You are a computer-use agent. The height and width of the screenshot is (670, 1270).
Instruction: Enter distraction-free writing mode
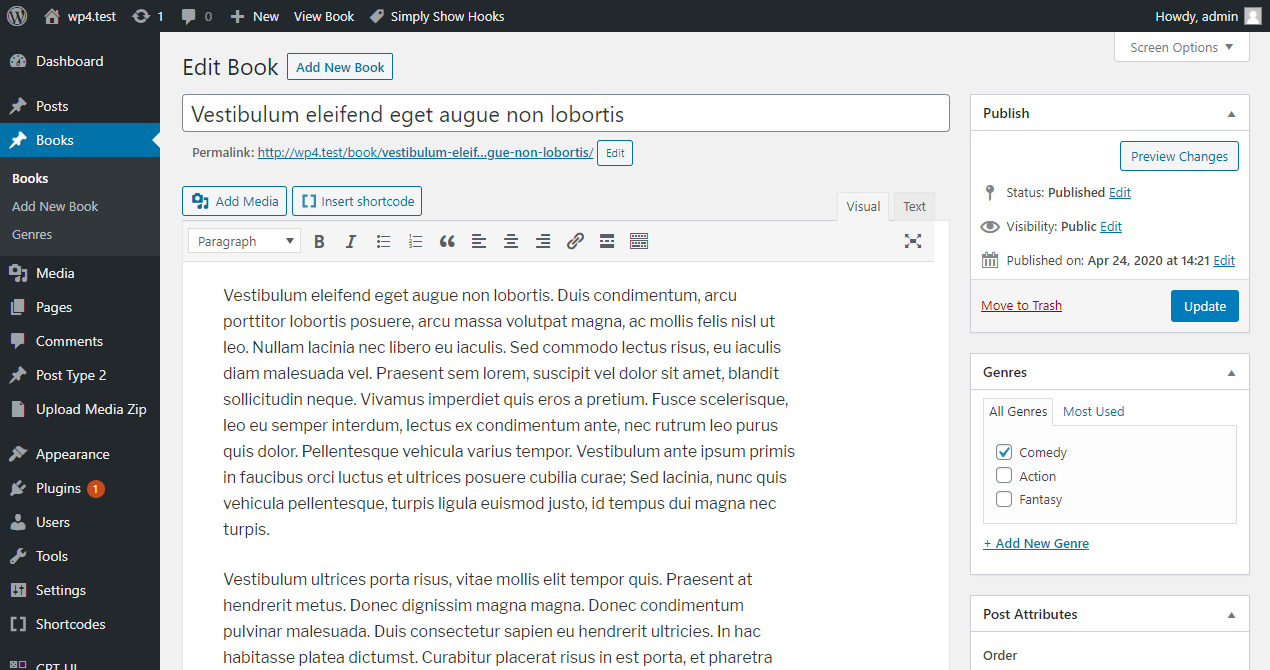pyautogui.click(x=912, y=241)
